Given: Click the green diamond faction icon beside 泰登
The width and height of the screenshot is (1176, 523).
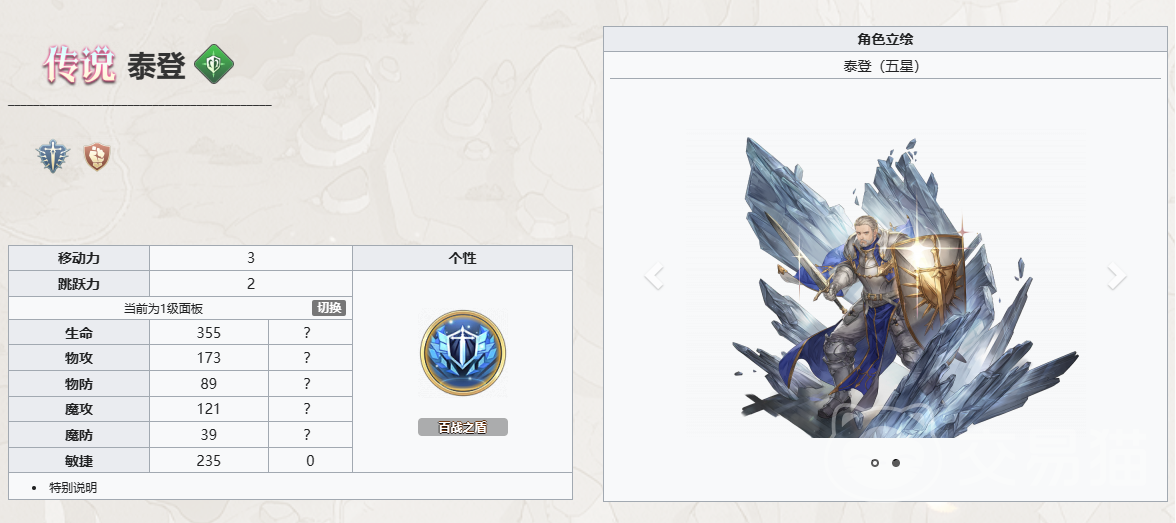Looking at the screenshot, I should [x=214, y=65].
